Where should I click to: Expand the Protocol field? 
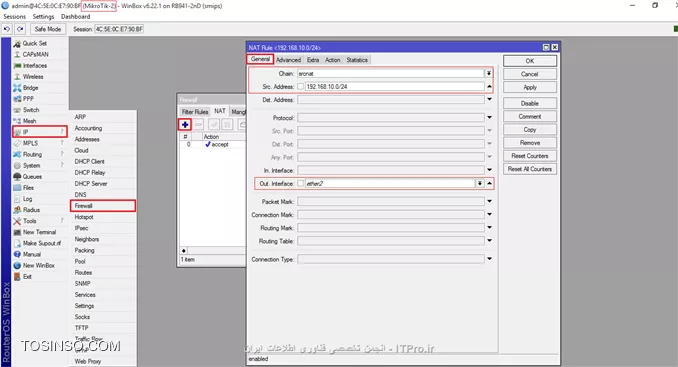click(489, 117)
